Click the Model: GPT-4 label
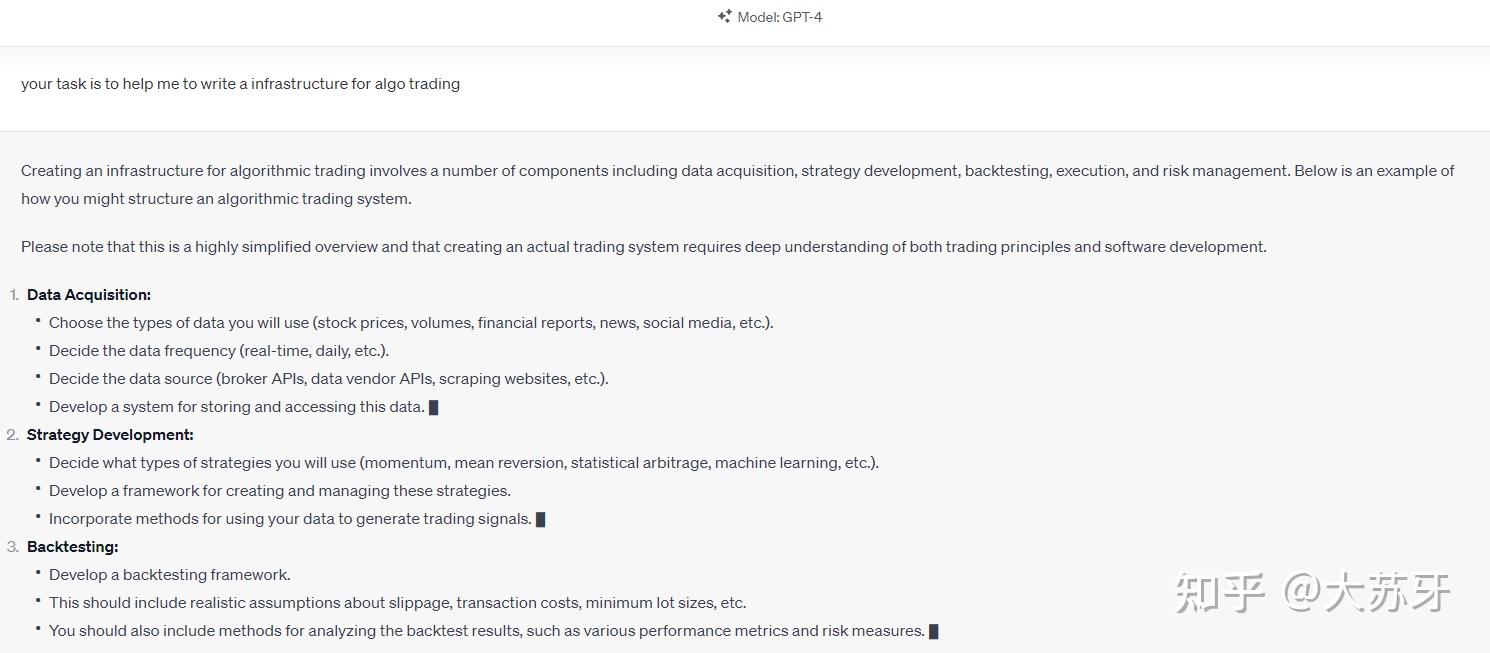Image resolution: width=1490 pixels, height=653 pixels. [x=780, y=17]
